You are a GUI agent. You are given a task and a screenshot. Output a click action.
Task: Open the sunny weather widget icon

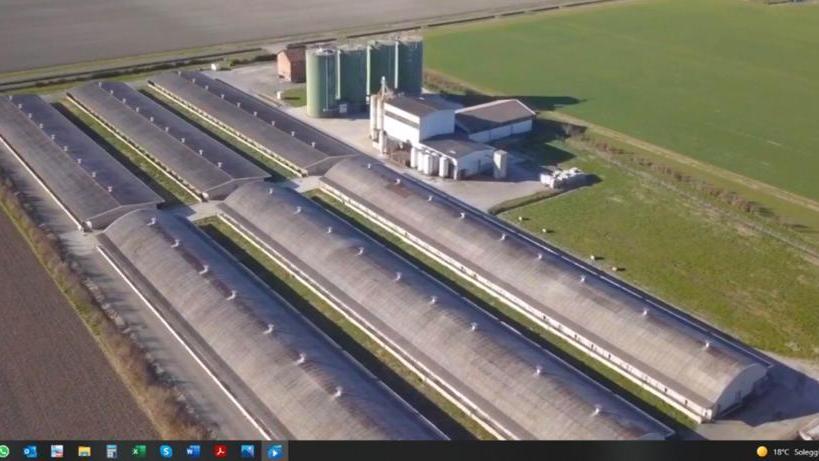click(x=762, y=452)
